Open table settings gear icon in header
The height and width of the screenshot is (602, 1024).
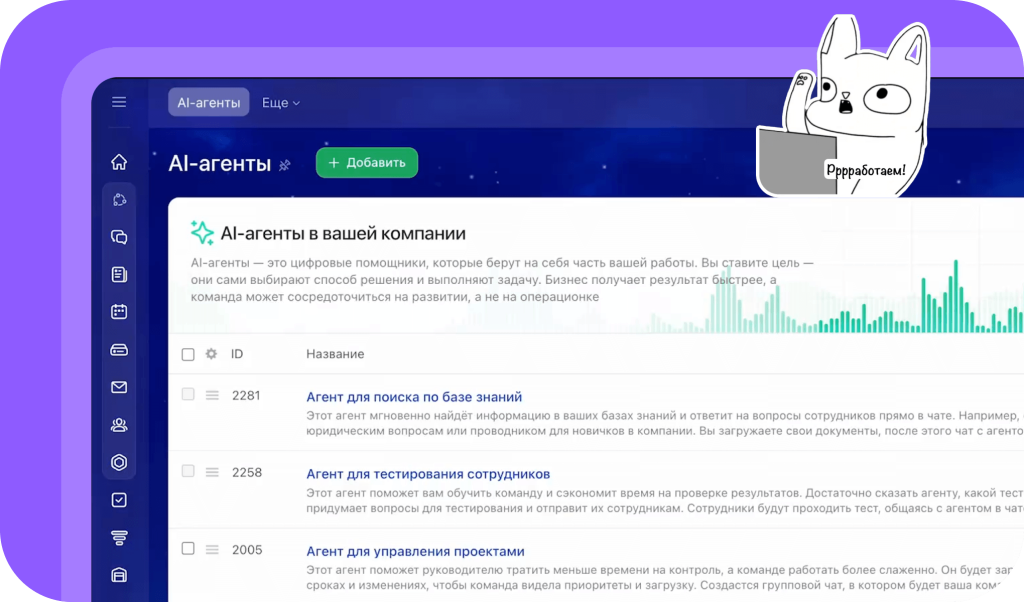tap(211, 354)
